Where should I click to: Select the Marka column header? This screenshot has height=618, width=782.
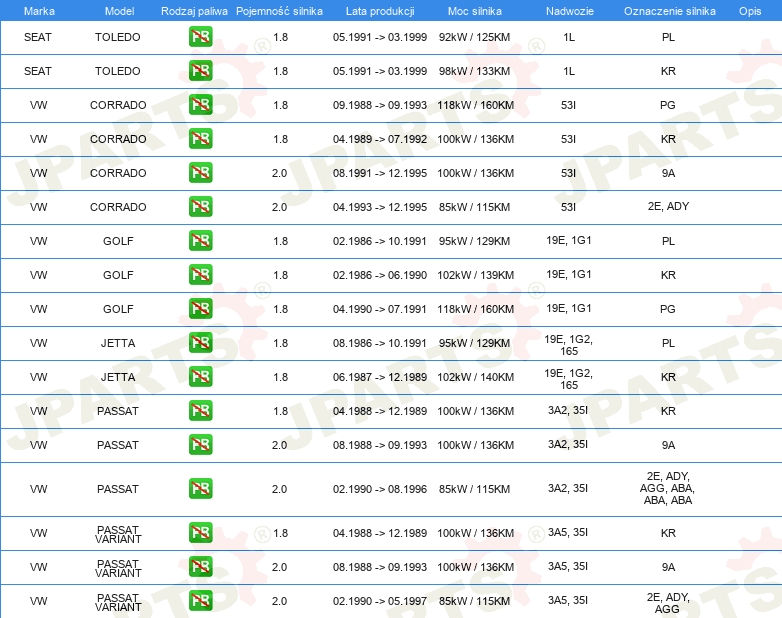39,11
